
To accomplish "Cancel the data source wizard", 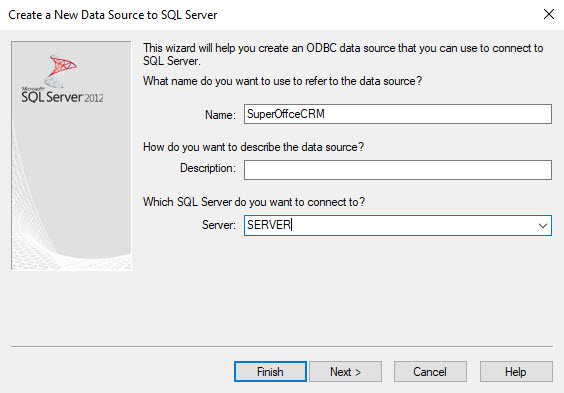I will click(430, 371).
